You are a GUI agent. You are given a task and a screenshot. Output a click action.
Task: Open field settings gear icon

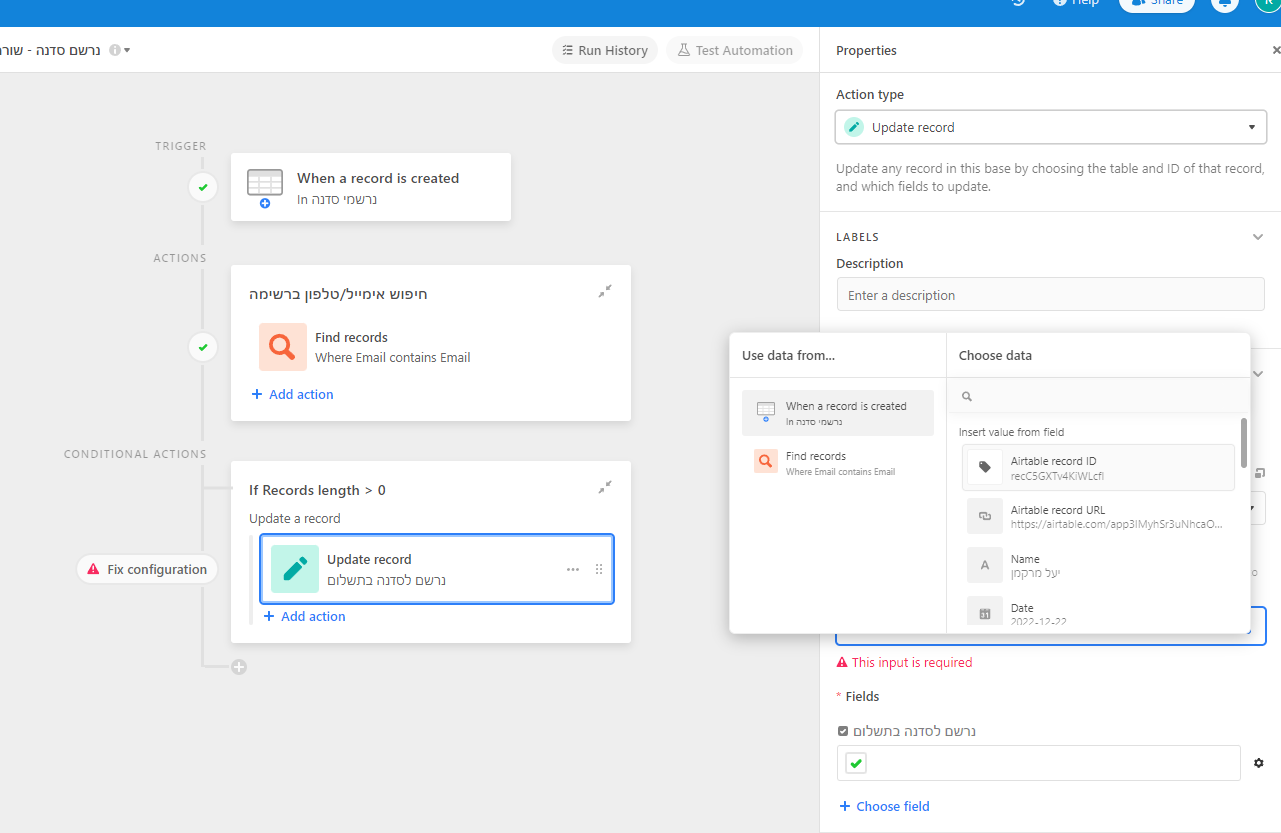(1258, 763)
